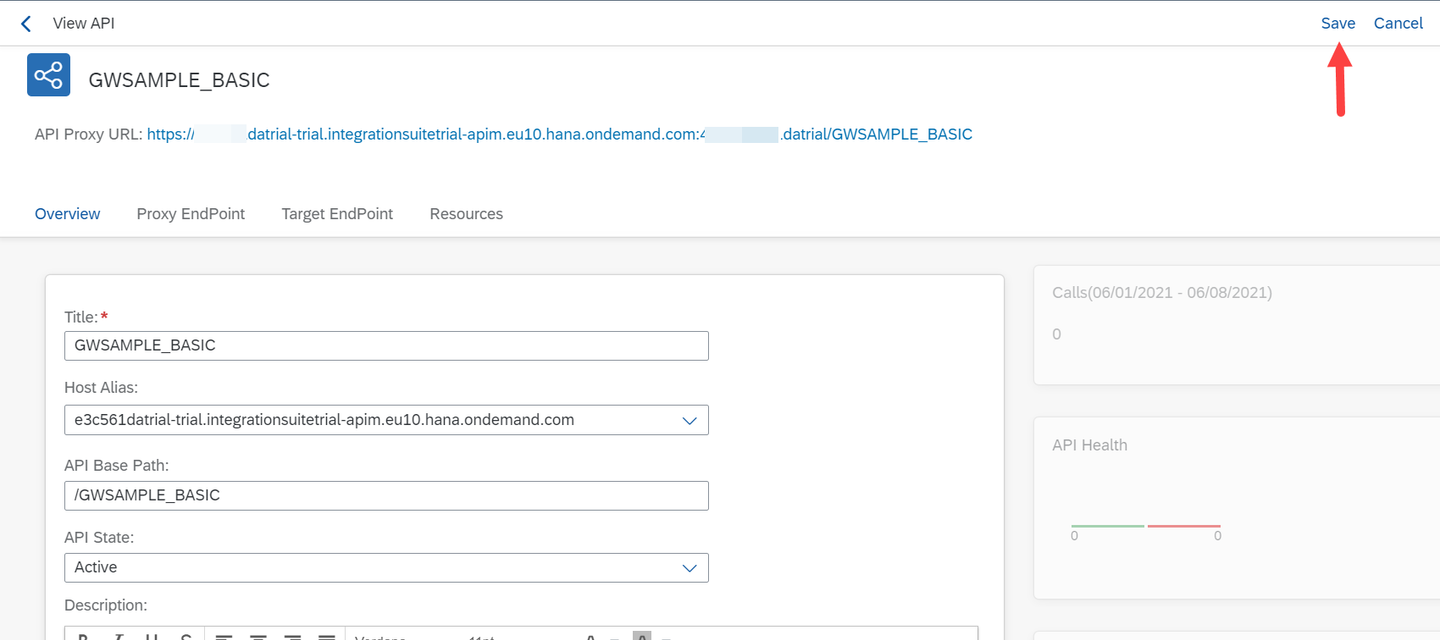1440x640 pixels.
Task: Toggle italic in the Description editor
Action: [118, 637]
